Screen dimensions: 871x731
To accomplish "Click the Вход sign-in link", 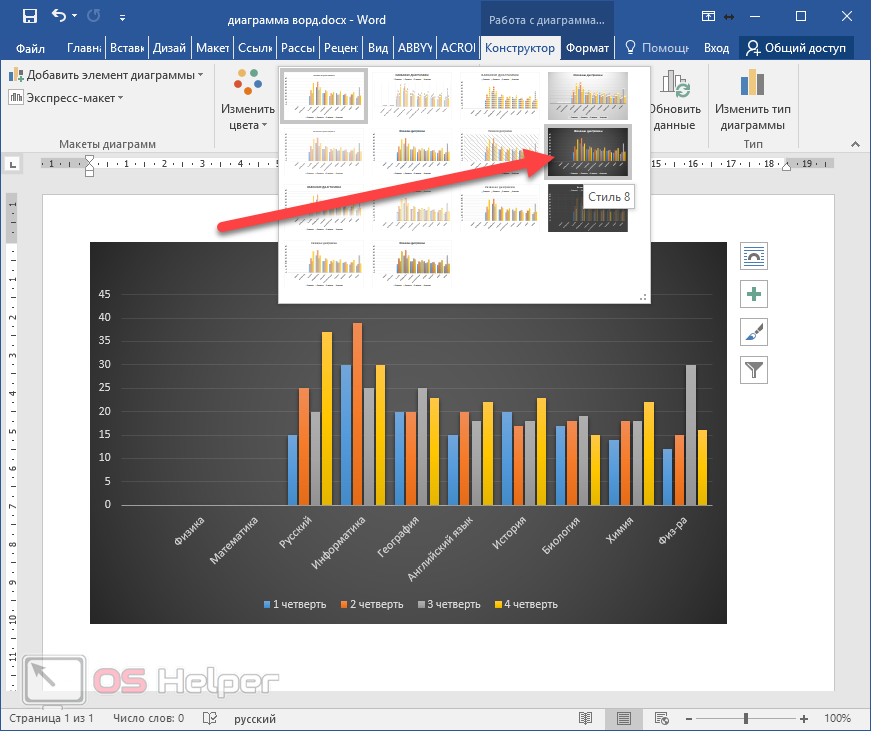I will (716, 48).
